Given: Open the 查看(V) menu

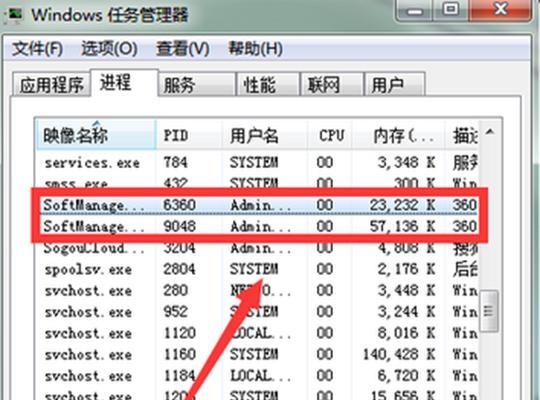Looking at the screenshot, I should 183,49.
